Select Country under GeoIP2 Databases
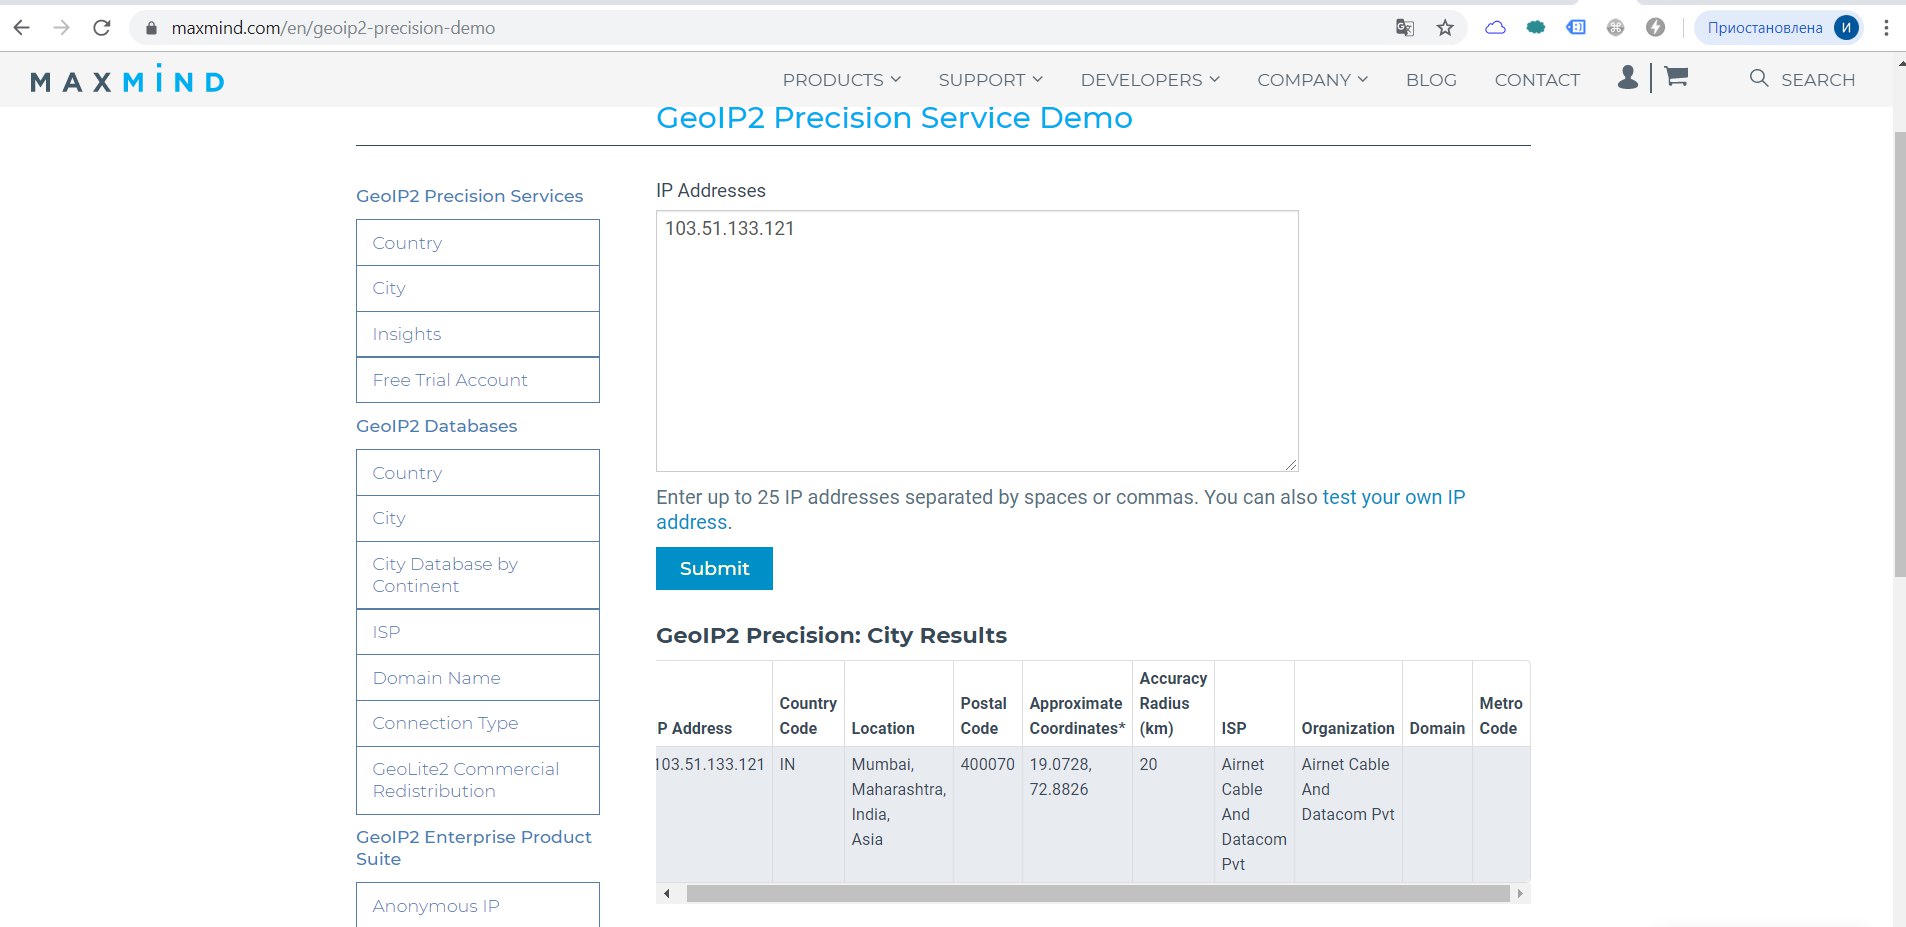This screenshot has width=1906, height=927. click(478, 473)
